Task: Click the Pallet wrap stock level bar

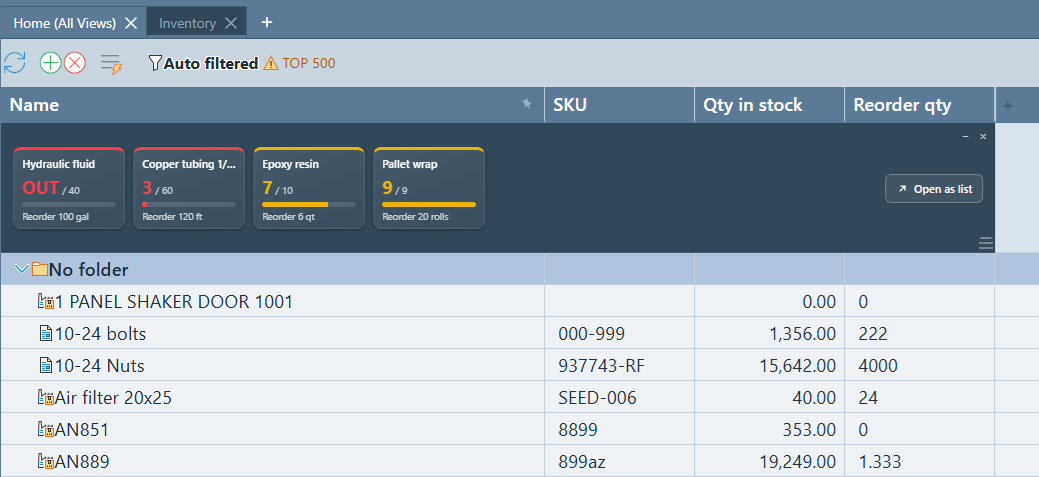Action: (429, 205)
